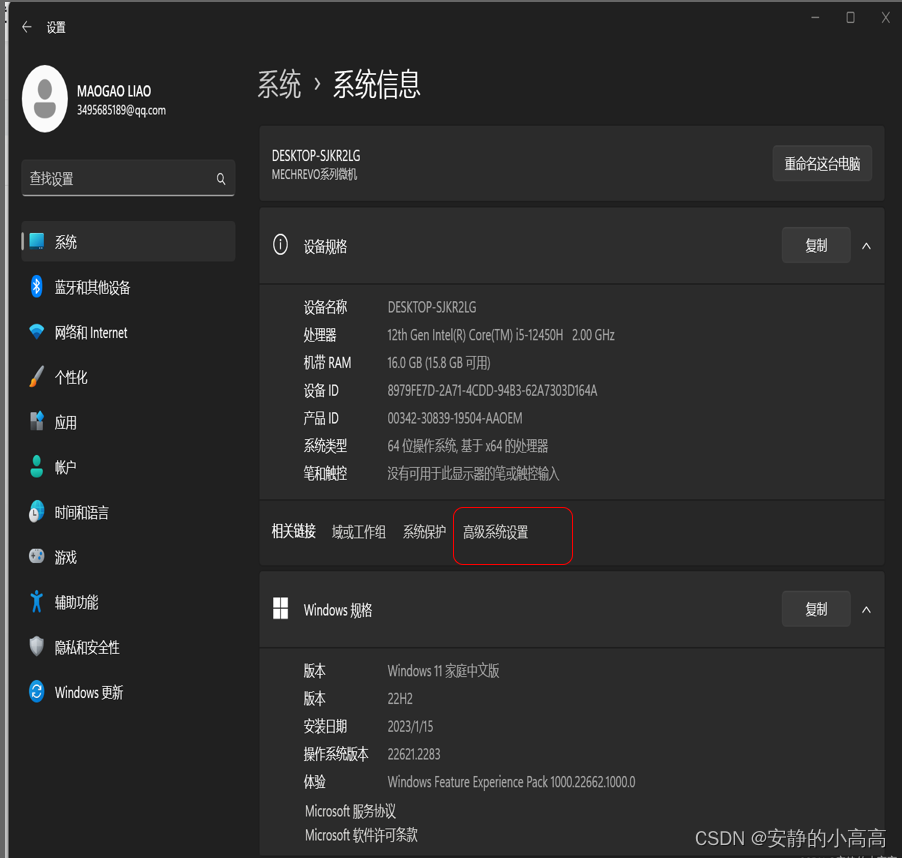This screenshot has width=902, height=858.
Task: Click user name MAOGAO LIAO
Action: point(114,91)
